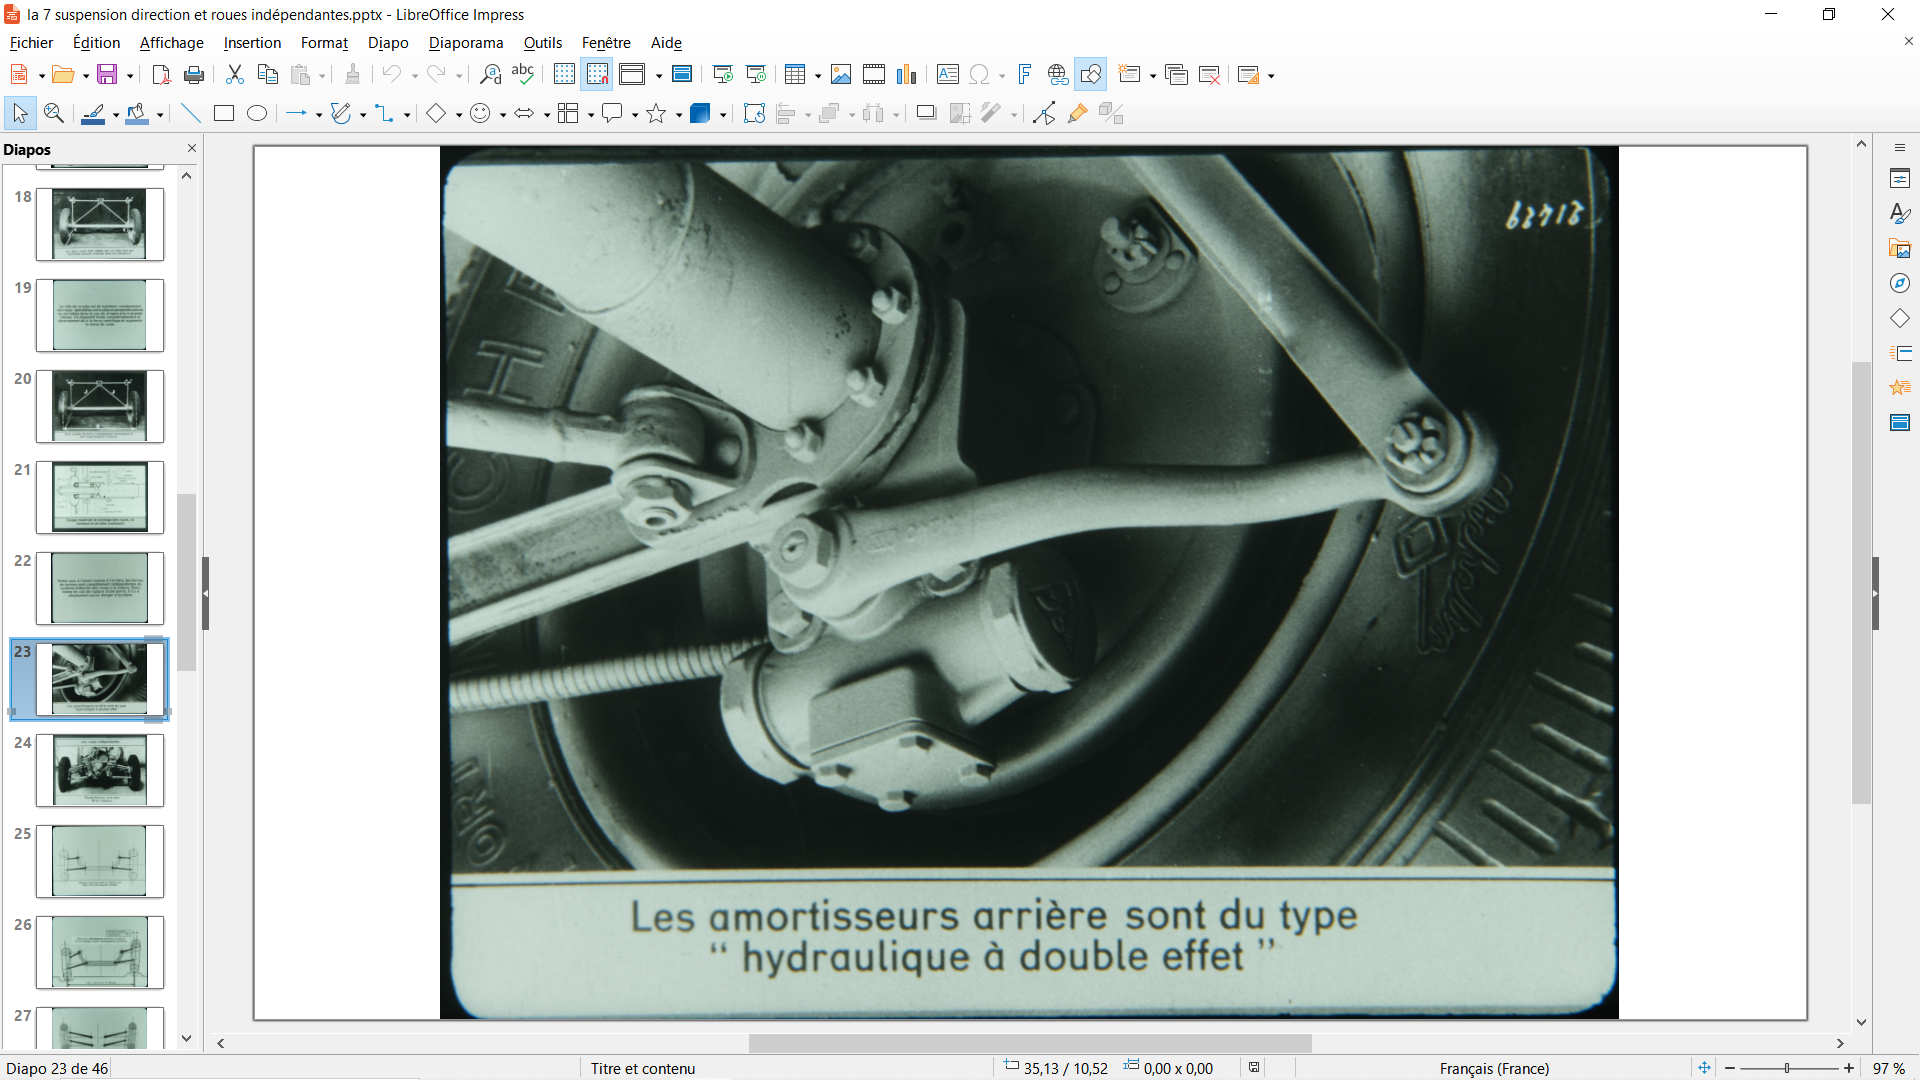
Task: Click the Français (France) language in status bar
Action: (1494, 1068)
